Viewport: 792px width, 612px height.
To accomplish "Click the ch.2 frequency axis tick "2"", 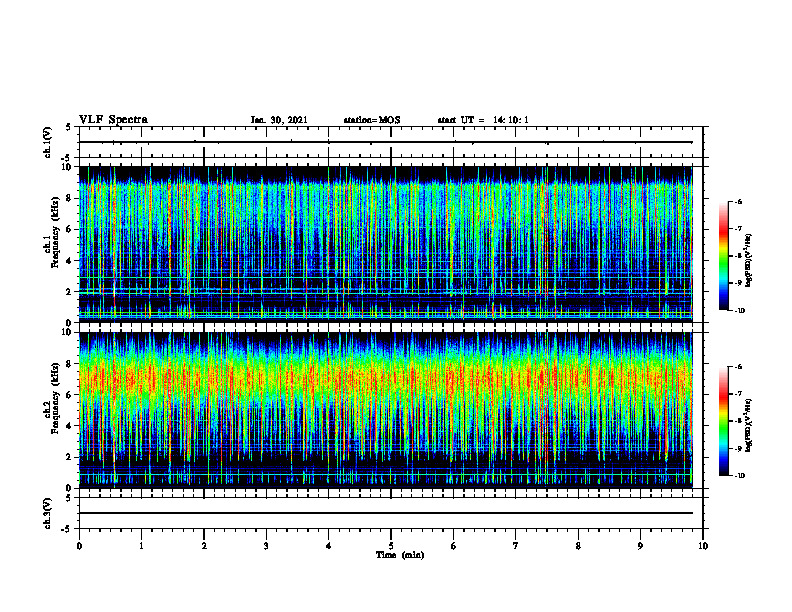I will [x=70, y=457].
